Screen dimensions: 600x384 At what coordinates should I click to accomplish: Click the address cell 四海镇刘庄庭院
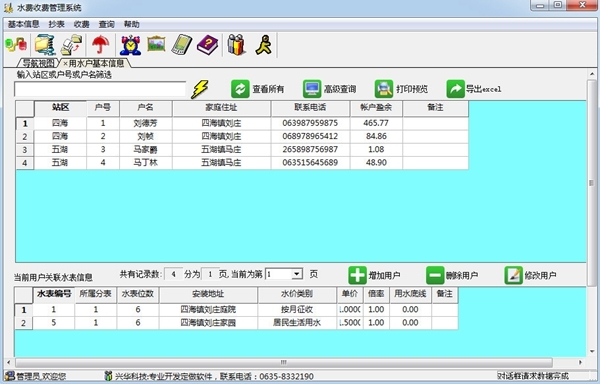208,309
